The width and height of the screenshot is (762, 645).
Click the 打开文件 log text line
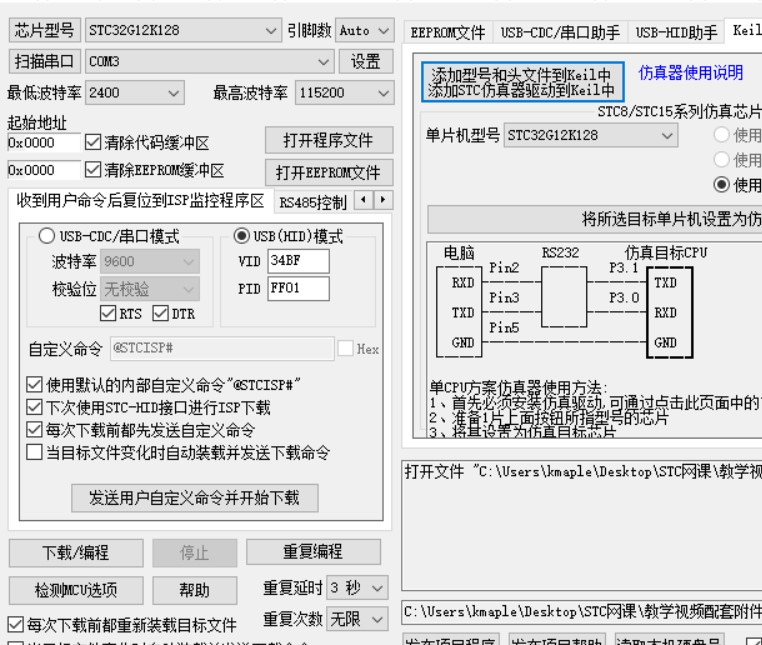pos(583,471)
